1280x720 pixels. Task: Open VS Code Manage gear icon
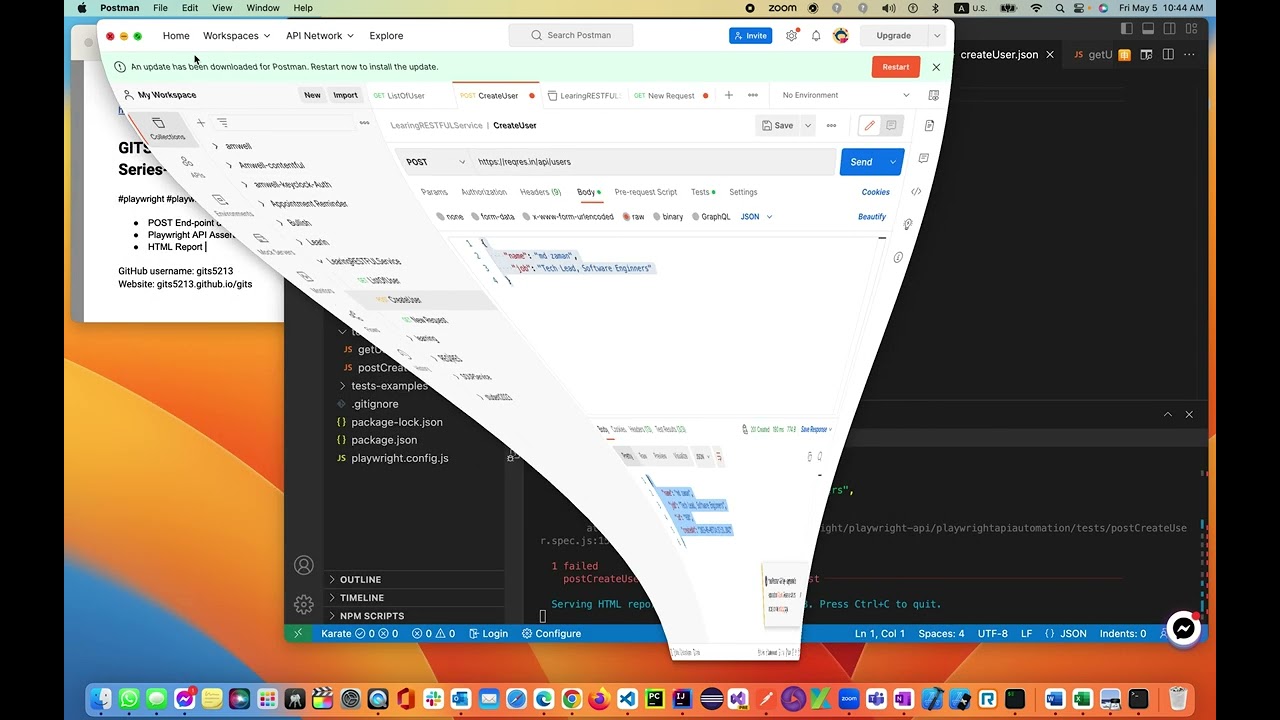(x=304, y=605)
